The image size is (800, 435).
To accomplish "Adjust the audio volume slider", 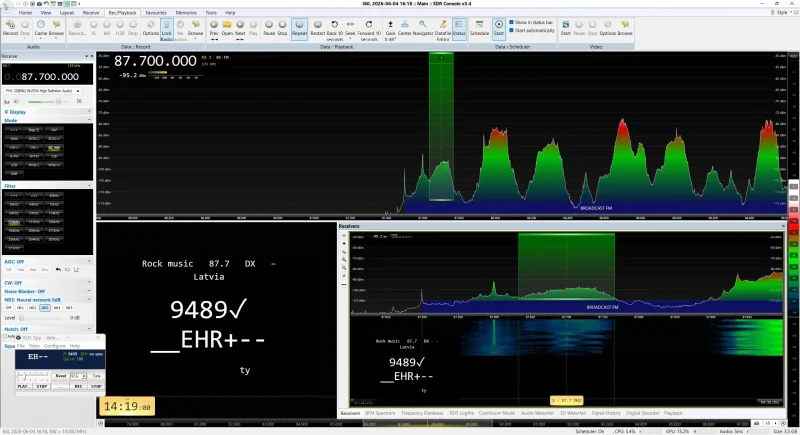I will 48,101.
